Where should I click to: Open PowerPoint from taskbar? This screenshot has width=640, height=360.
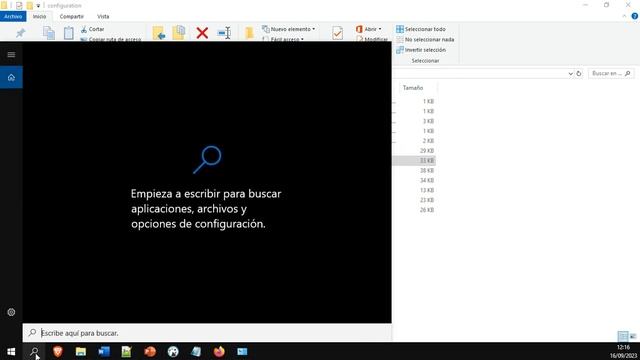pyautogui.click(x=150, y=351)
